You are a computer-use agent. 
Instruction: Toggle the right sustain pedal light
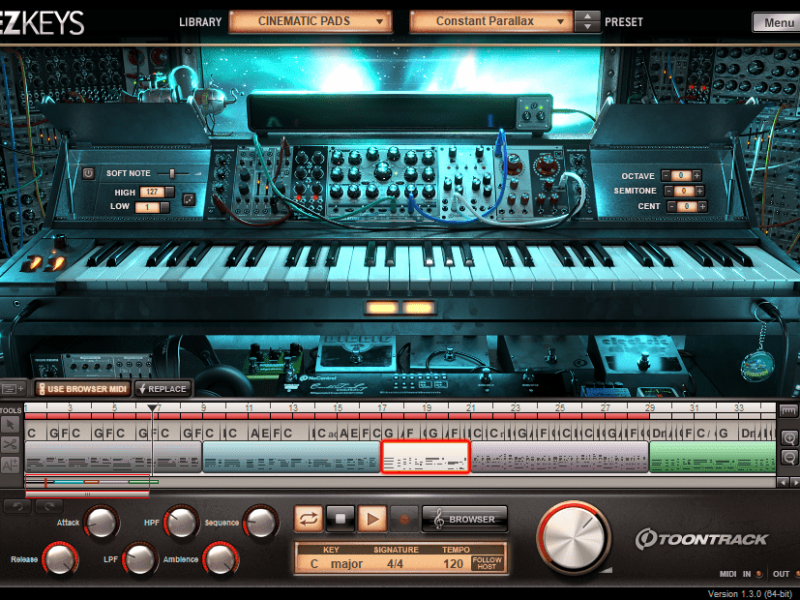click(418, 308)
